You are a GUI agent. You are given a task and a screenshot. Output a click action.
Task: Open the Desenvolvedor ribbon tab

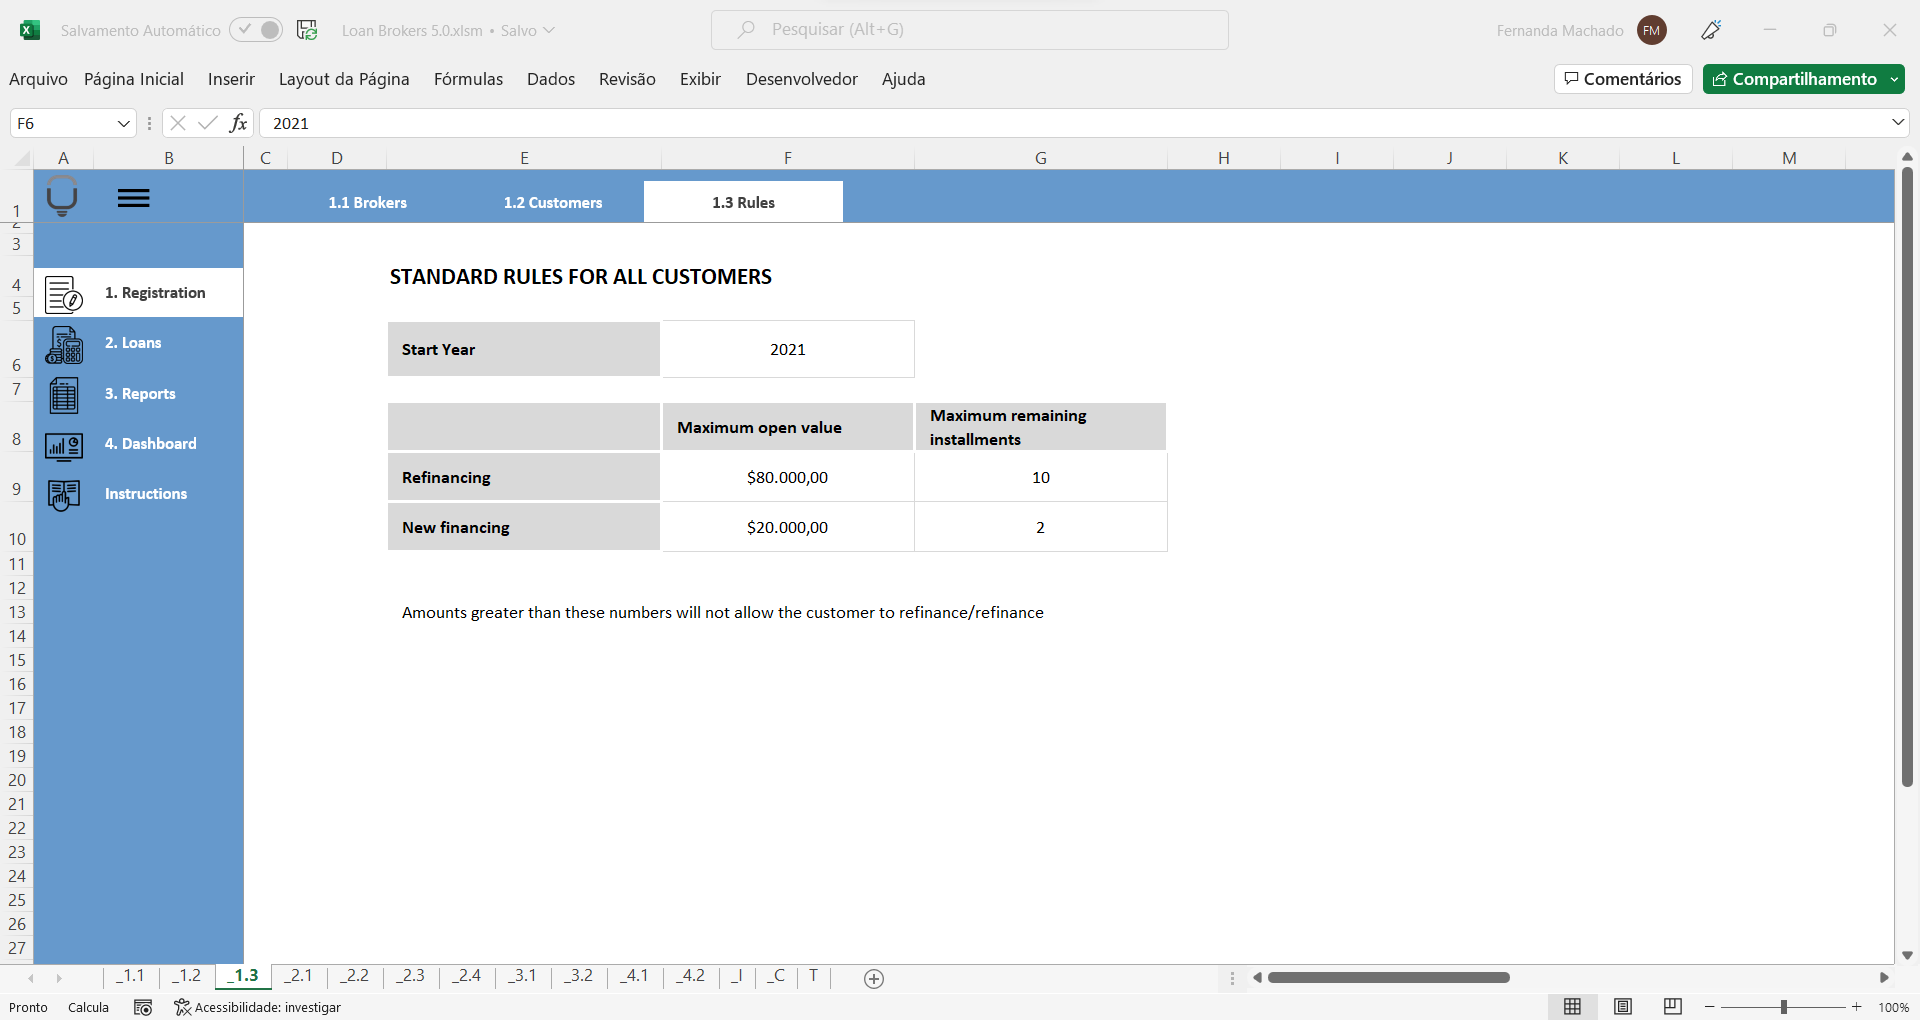(800, 79)
